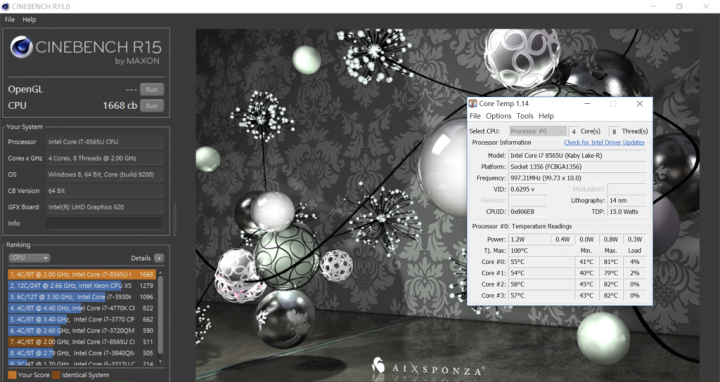Click the TDP value 15.0 Watts
The height and width of the screenshot is (382, 720).
pos(627,212)
